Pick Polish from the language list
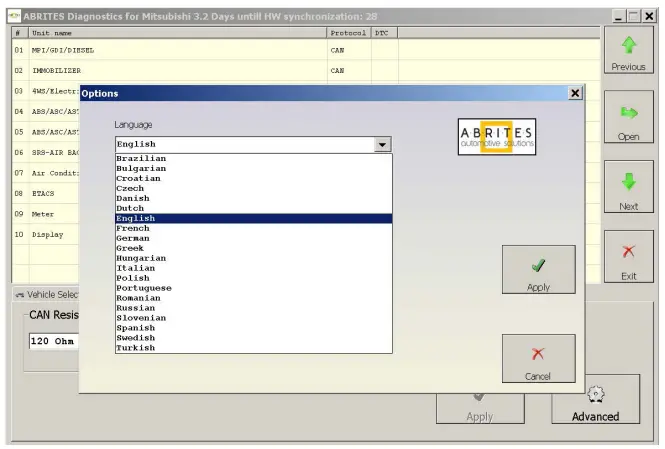The image size is (665, 449). pyautogui.click(x=254, y=278)
